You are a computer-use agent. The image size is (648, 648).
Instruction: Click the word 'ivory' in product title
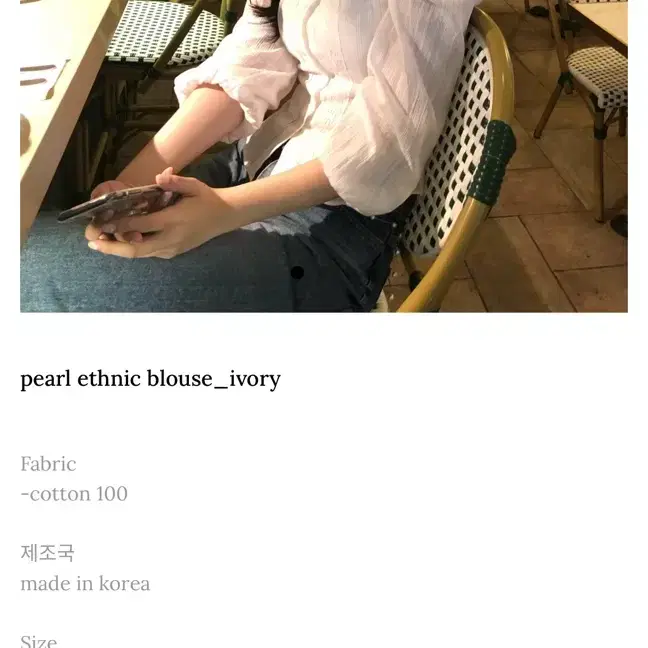255,379
